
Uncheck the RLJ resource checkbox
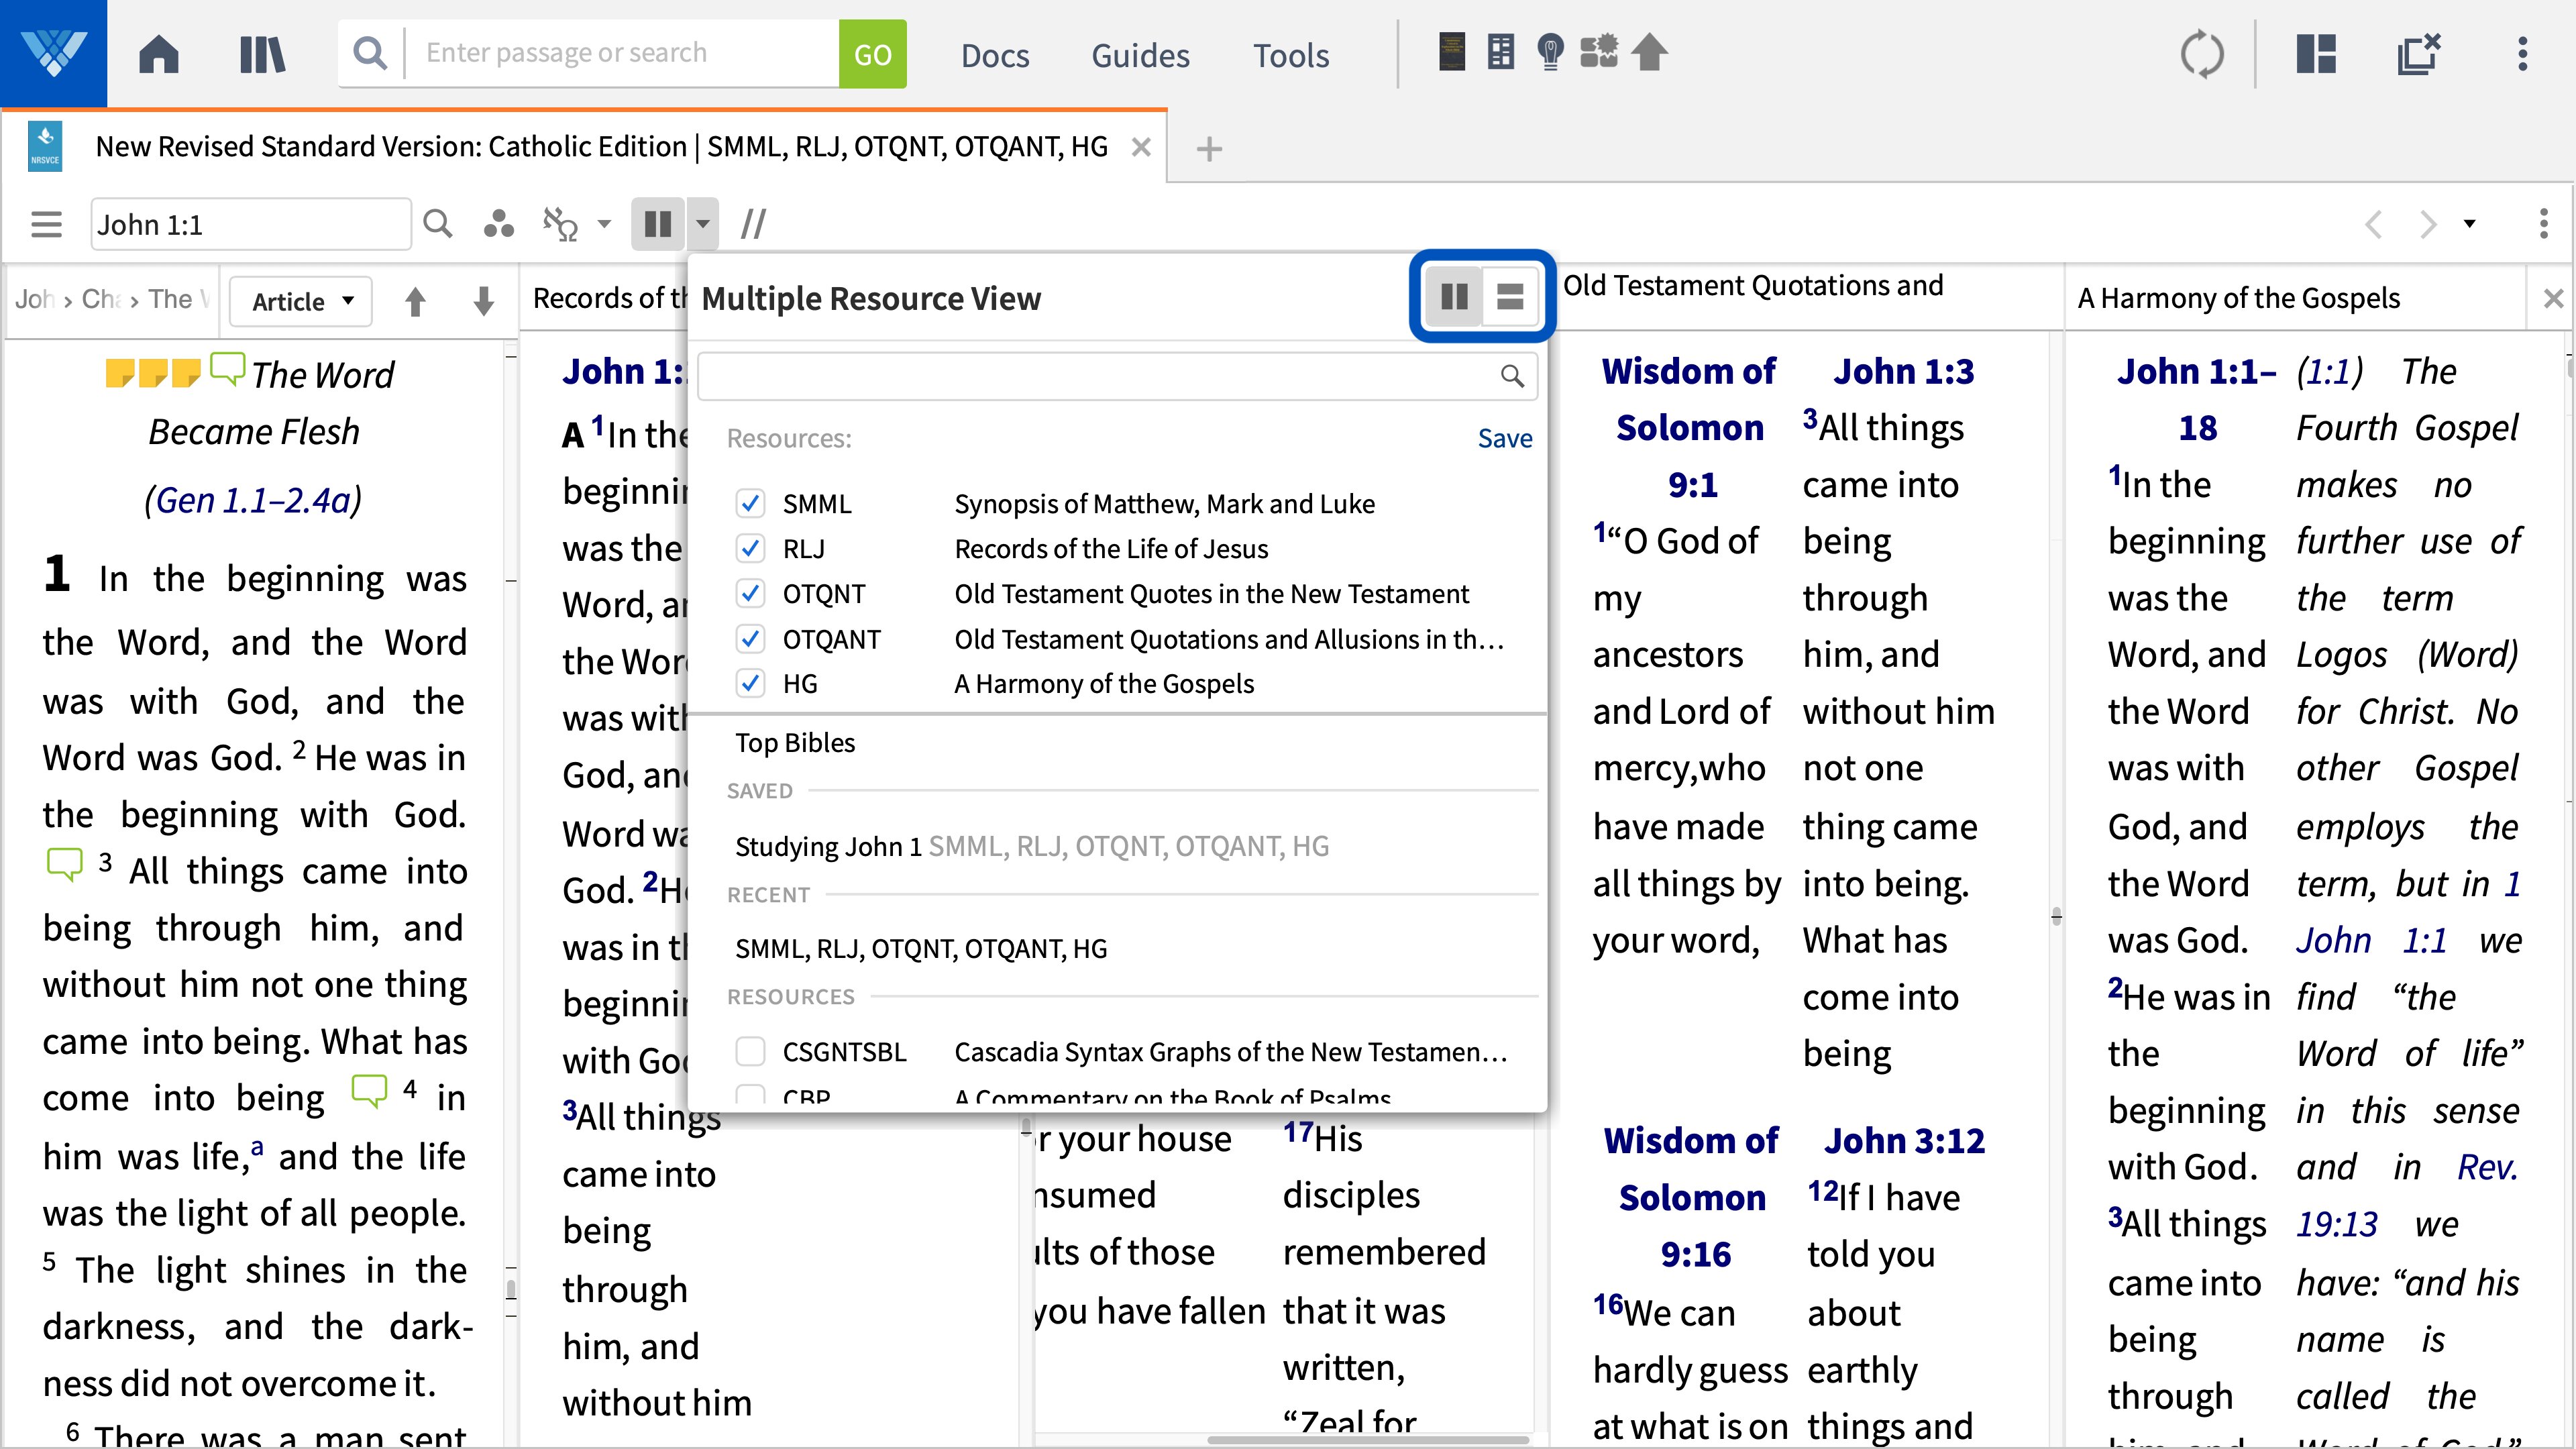750,548
